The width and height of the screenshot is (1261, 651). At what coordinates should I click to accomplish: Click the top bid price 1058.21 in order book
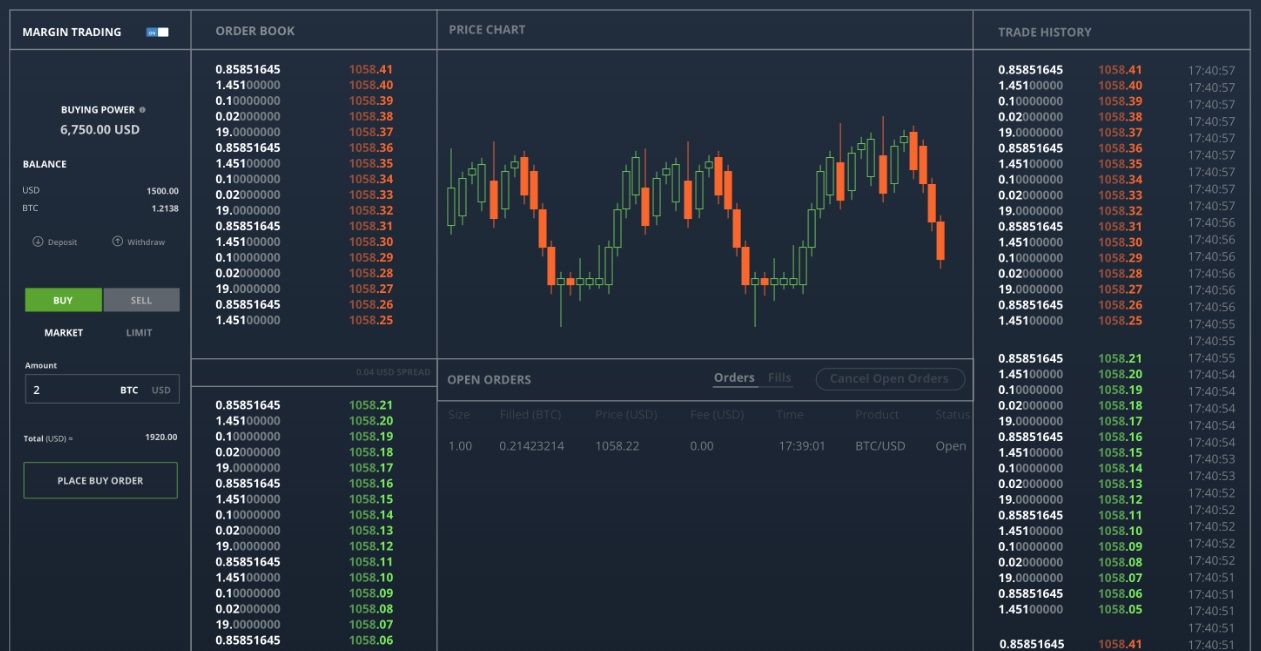pos(370,405)
